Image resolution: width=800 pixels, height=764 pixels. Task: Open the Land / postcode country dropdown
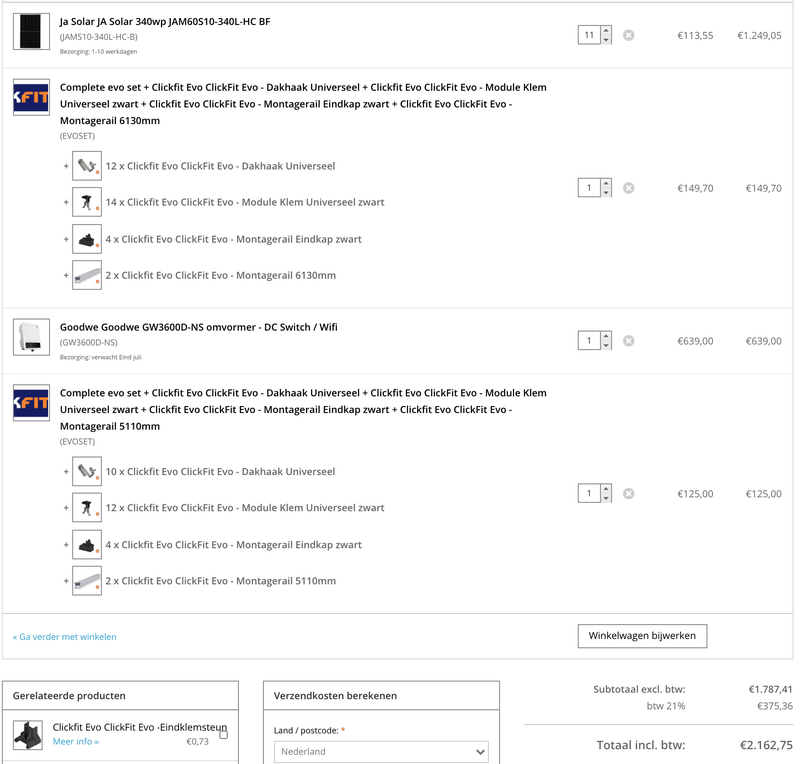click(x=378, y=753)
